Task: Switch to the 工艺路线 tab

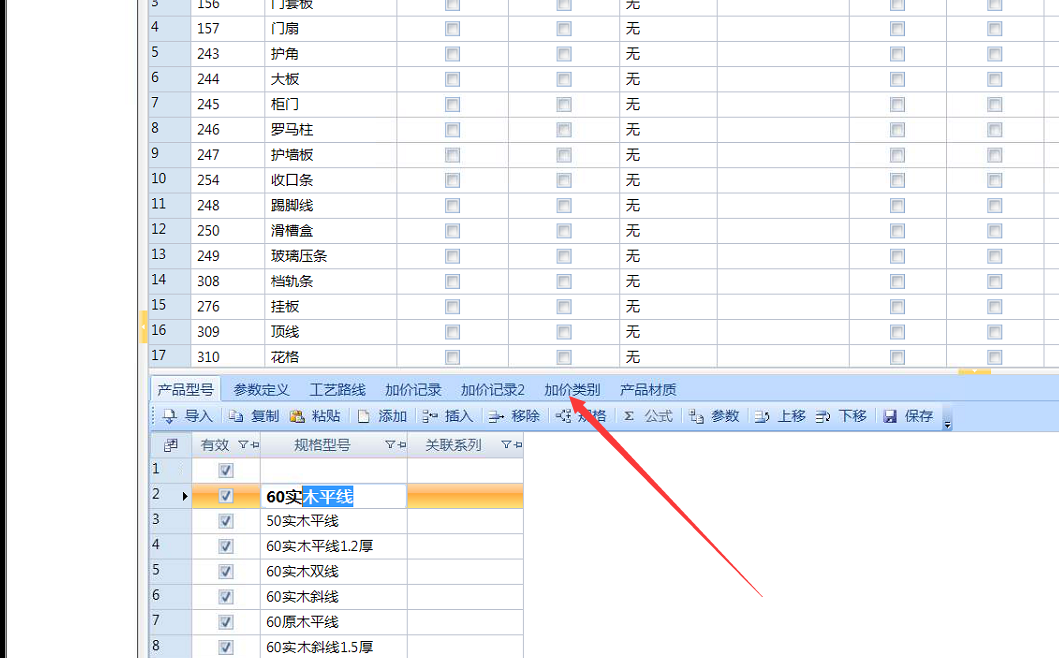Action: [337, 390]
